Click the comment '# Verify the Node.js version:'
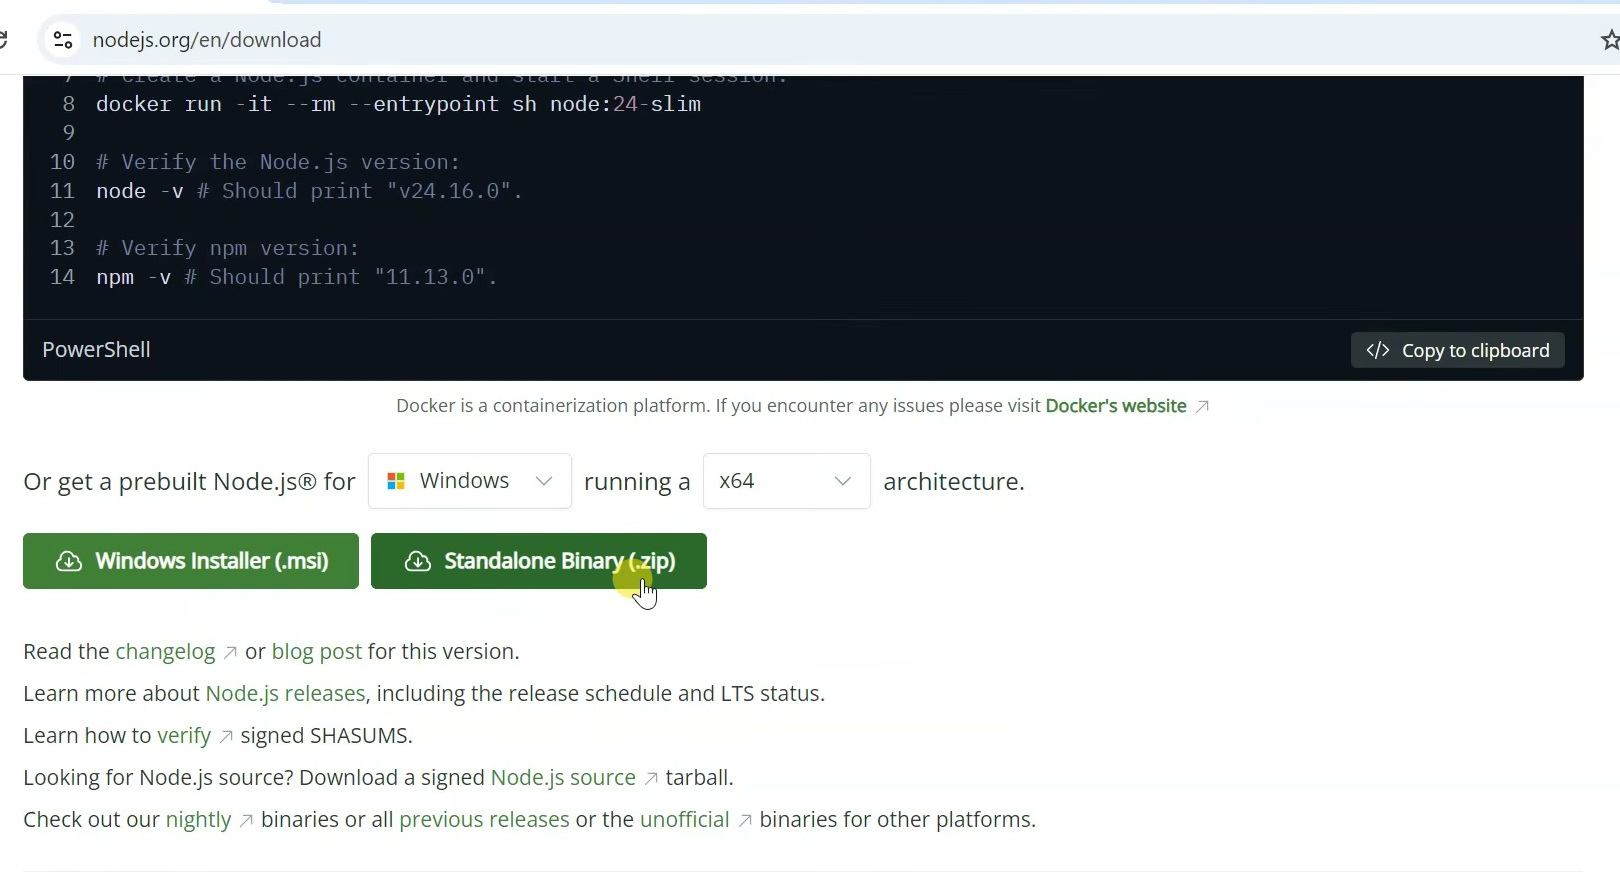1620x895 pixels. coord(278,162)
